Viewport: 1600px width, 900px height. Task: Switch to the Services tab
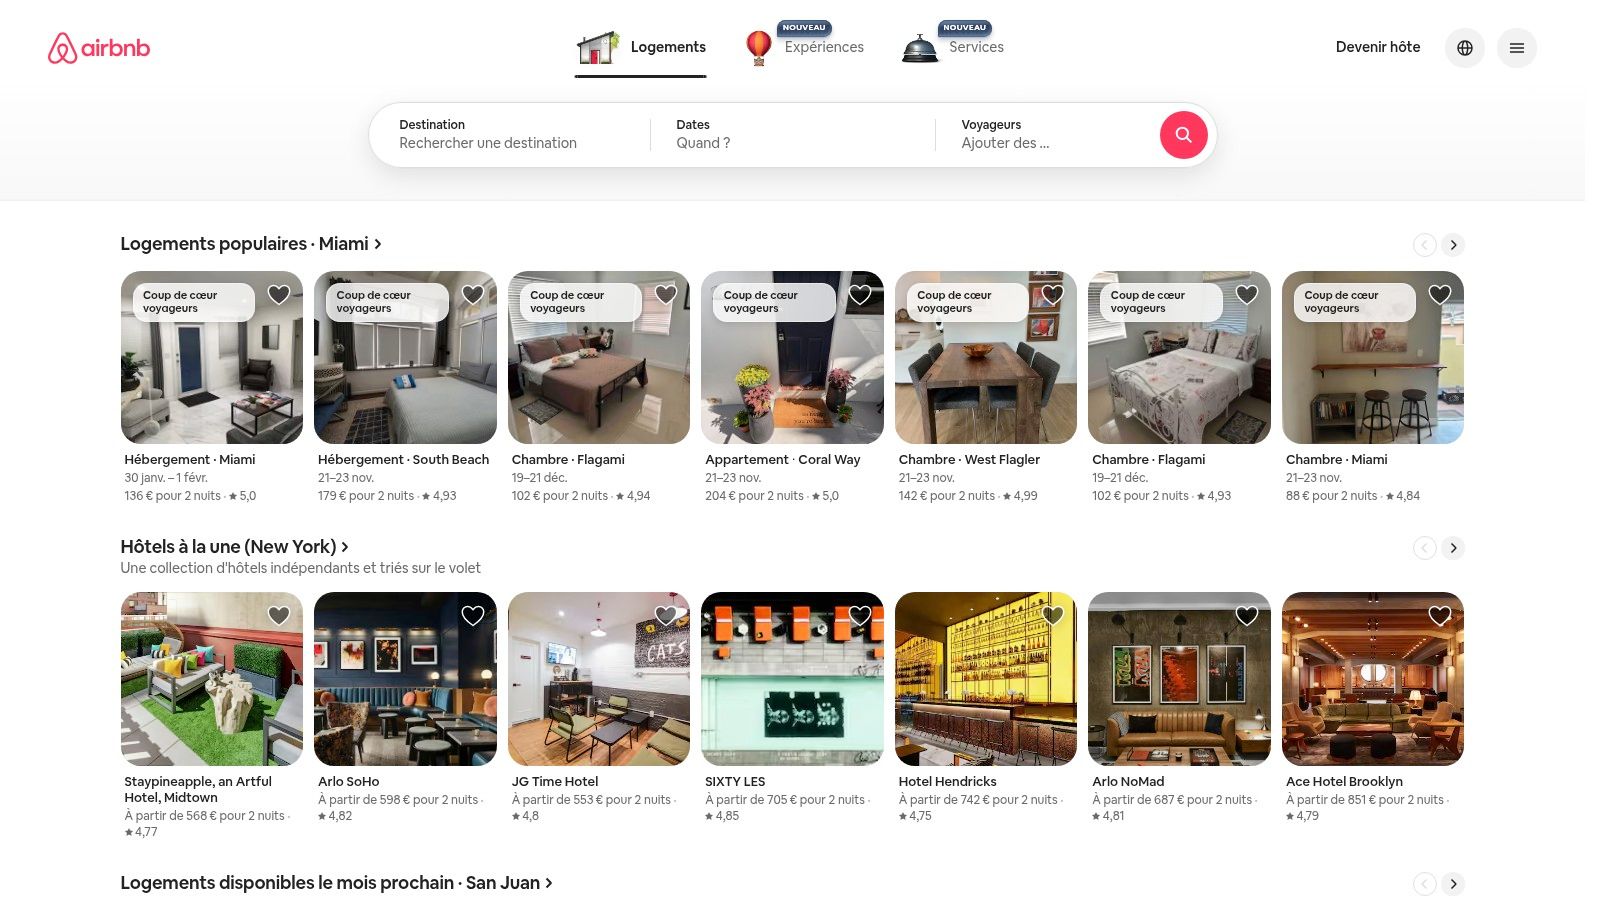coord(952,47)
